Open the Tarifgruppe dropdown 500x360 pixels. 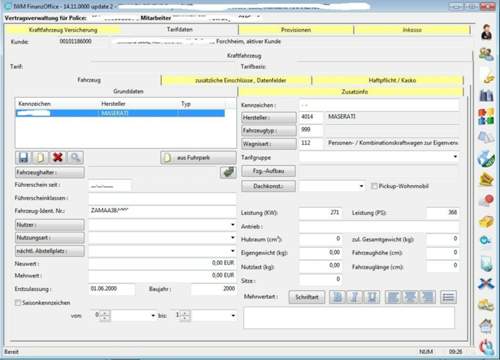[455, 157]
